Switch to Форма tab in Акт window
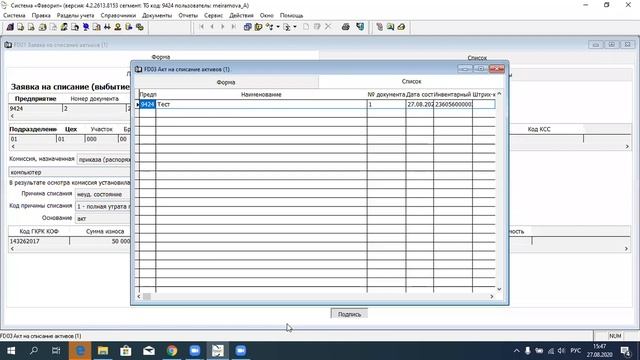640x360 pixels. coord(226,82)
